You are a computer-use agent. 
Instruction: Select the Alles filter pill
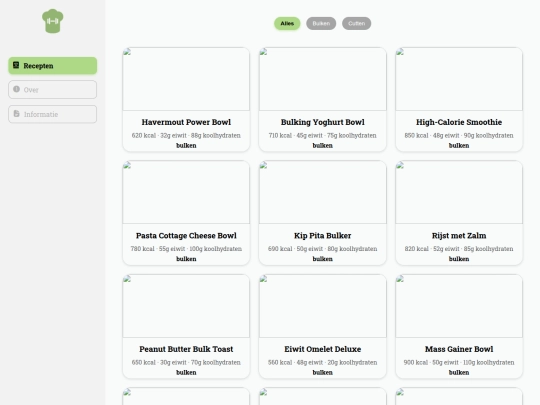(287, 23)
